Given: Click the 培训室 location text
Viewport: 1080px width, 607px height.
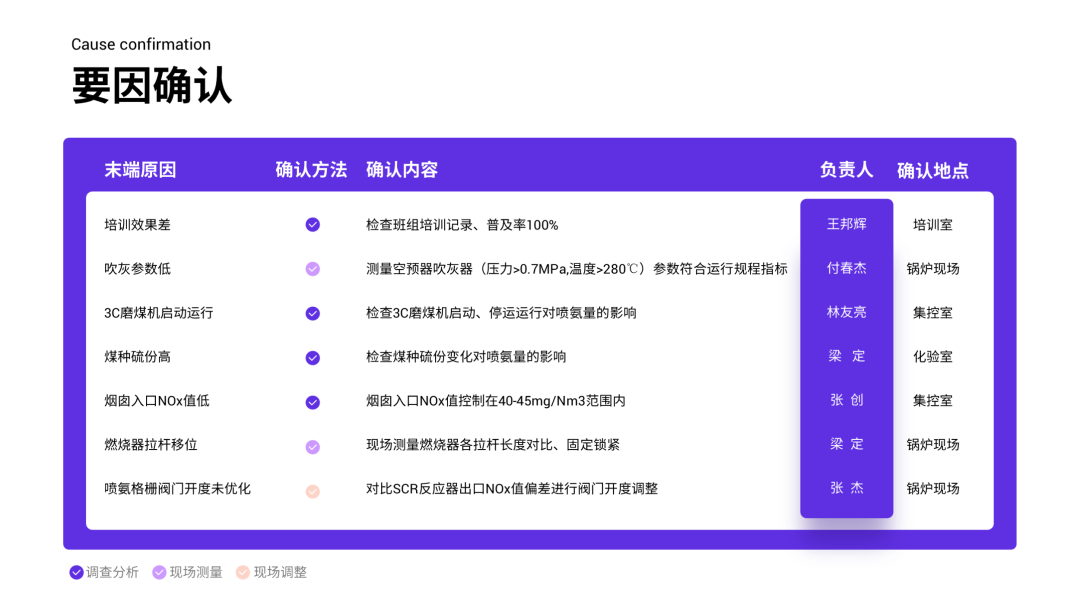Looking at the screenshot, I should click(932, 224).
